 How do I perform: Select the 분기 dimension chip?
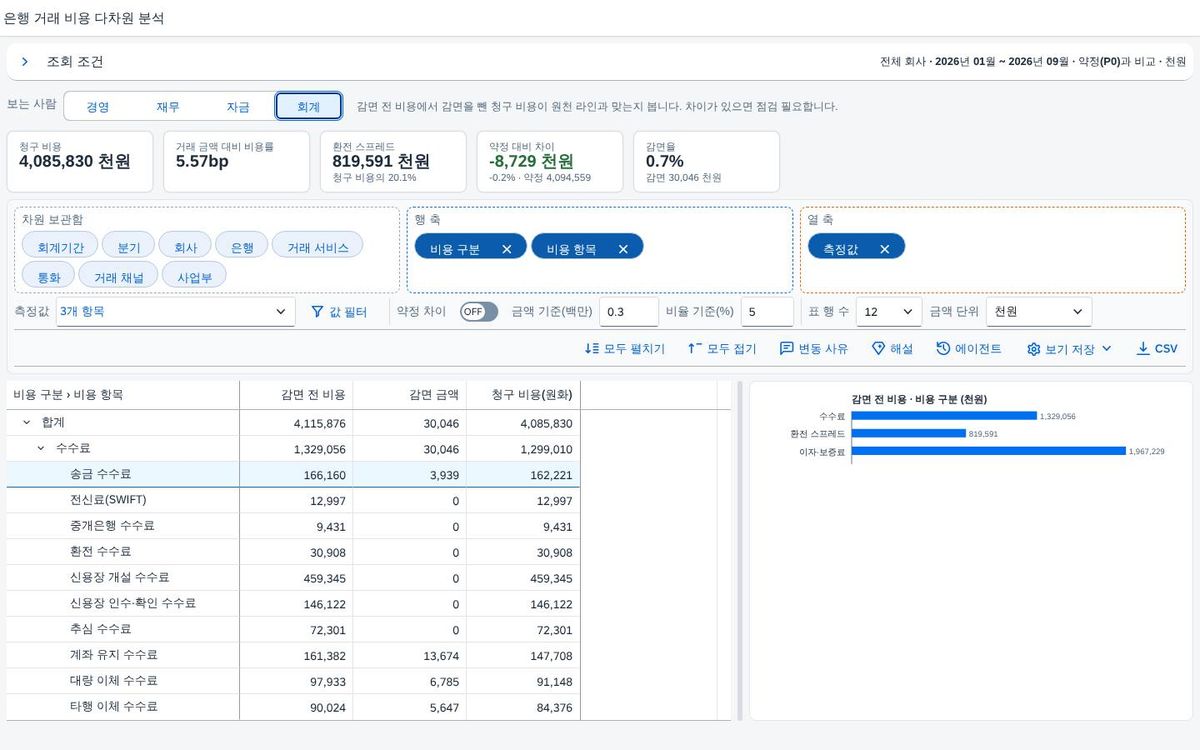129,247
